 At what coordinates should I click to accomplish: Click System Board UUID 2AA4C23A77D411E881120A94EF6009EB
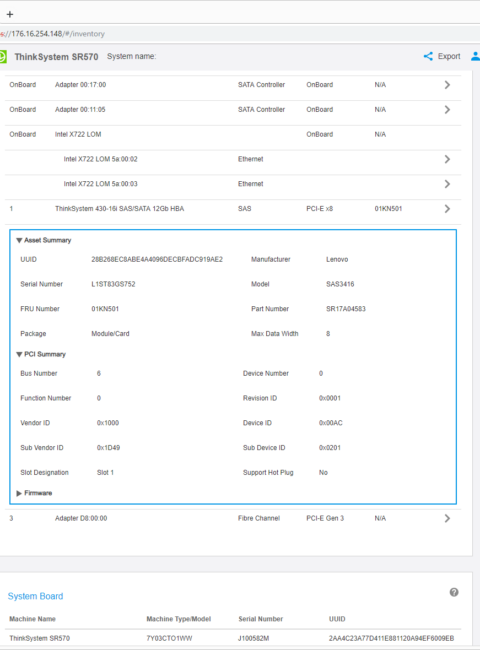[391, 638]
